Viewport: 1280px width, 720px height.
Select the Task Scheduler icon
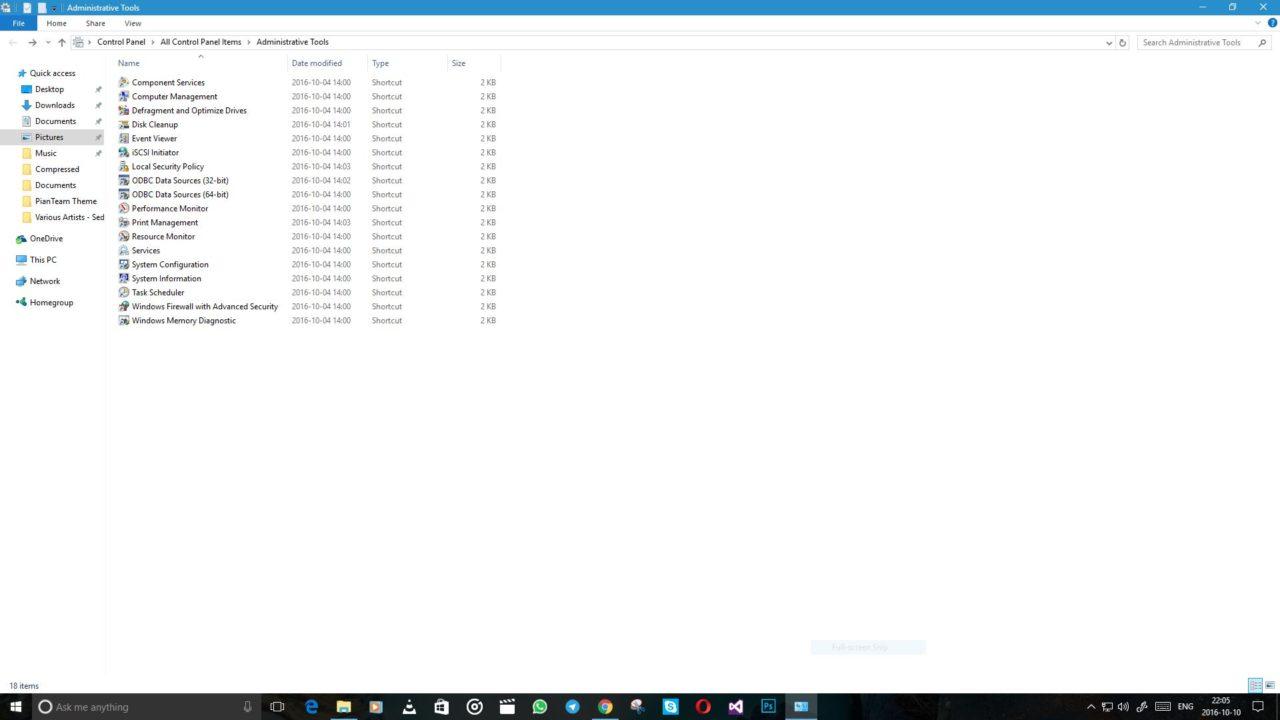pos(124,292)
